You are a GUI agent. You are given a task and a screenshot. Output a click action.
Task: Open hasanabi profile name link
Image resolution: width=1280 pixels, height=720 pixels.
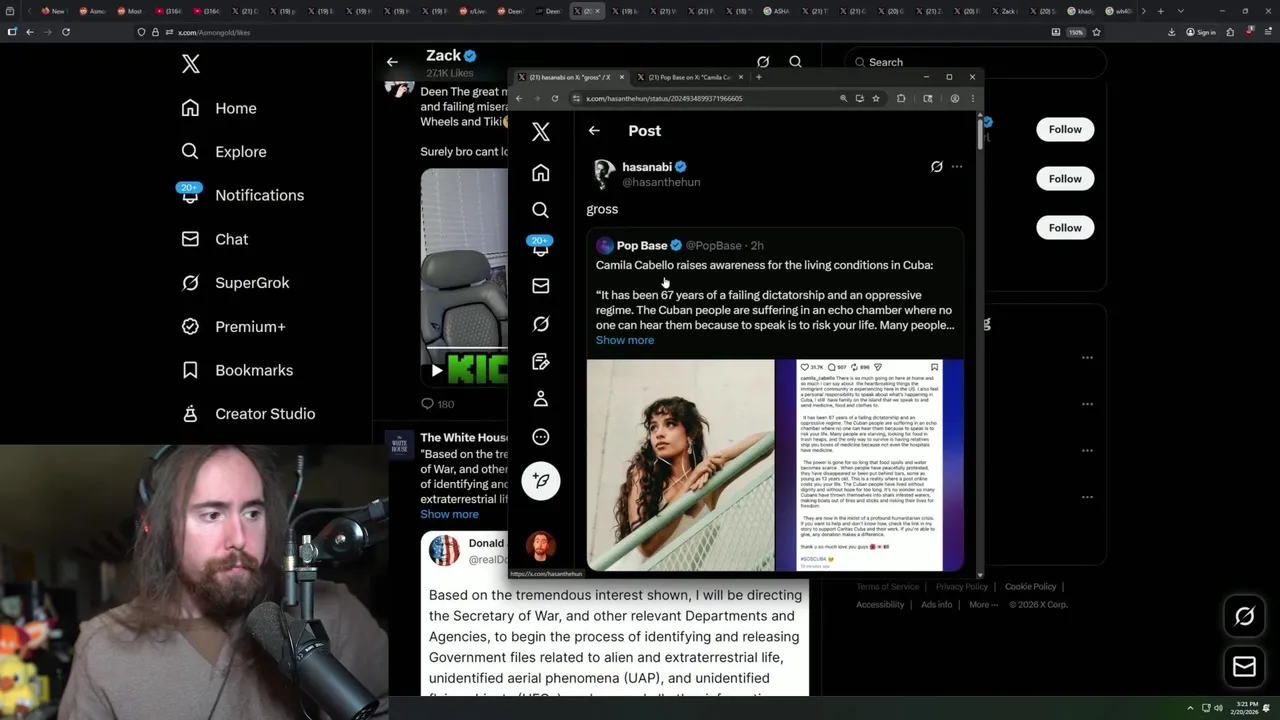click(646, 167)
